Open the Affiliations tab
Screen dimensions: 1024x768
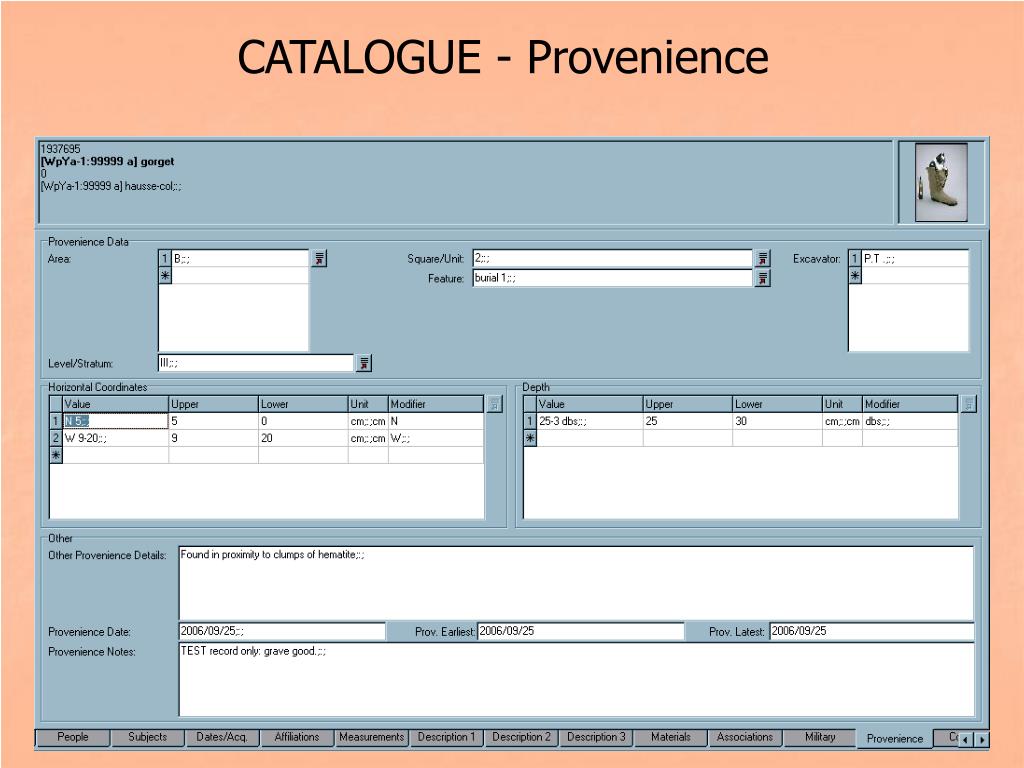point(296,737)
